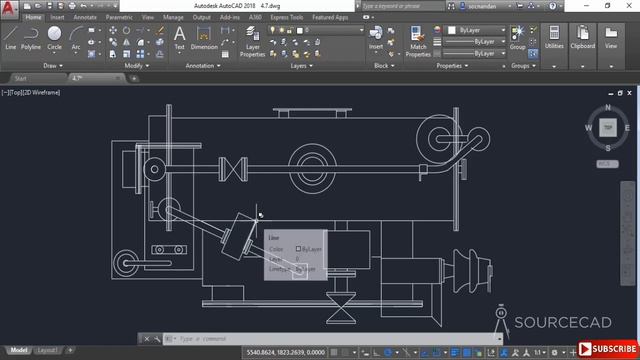Screen dimensions: 640x360
Task: Click the Erase tool icon
Action: [x=160, y=30]
